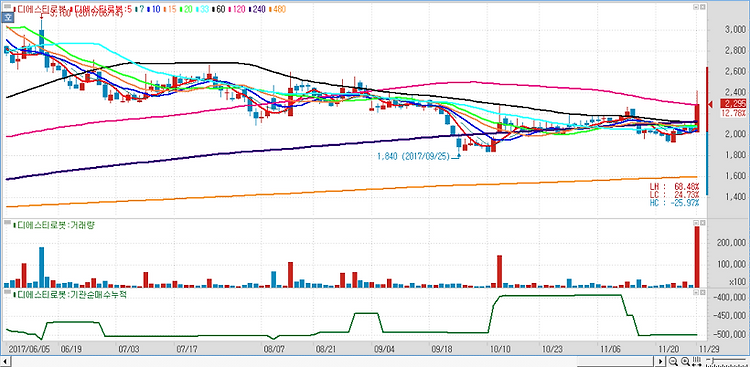Click the 디에스티로봇:거래량 legend label

54,224
